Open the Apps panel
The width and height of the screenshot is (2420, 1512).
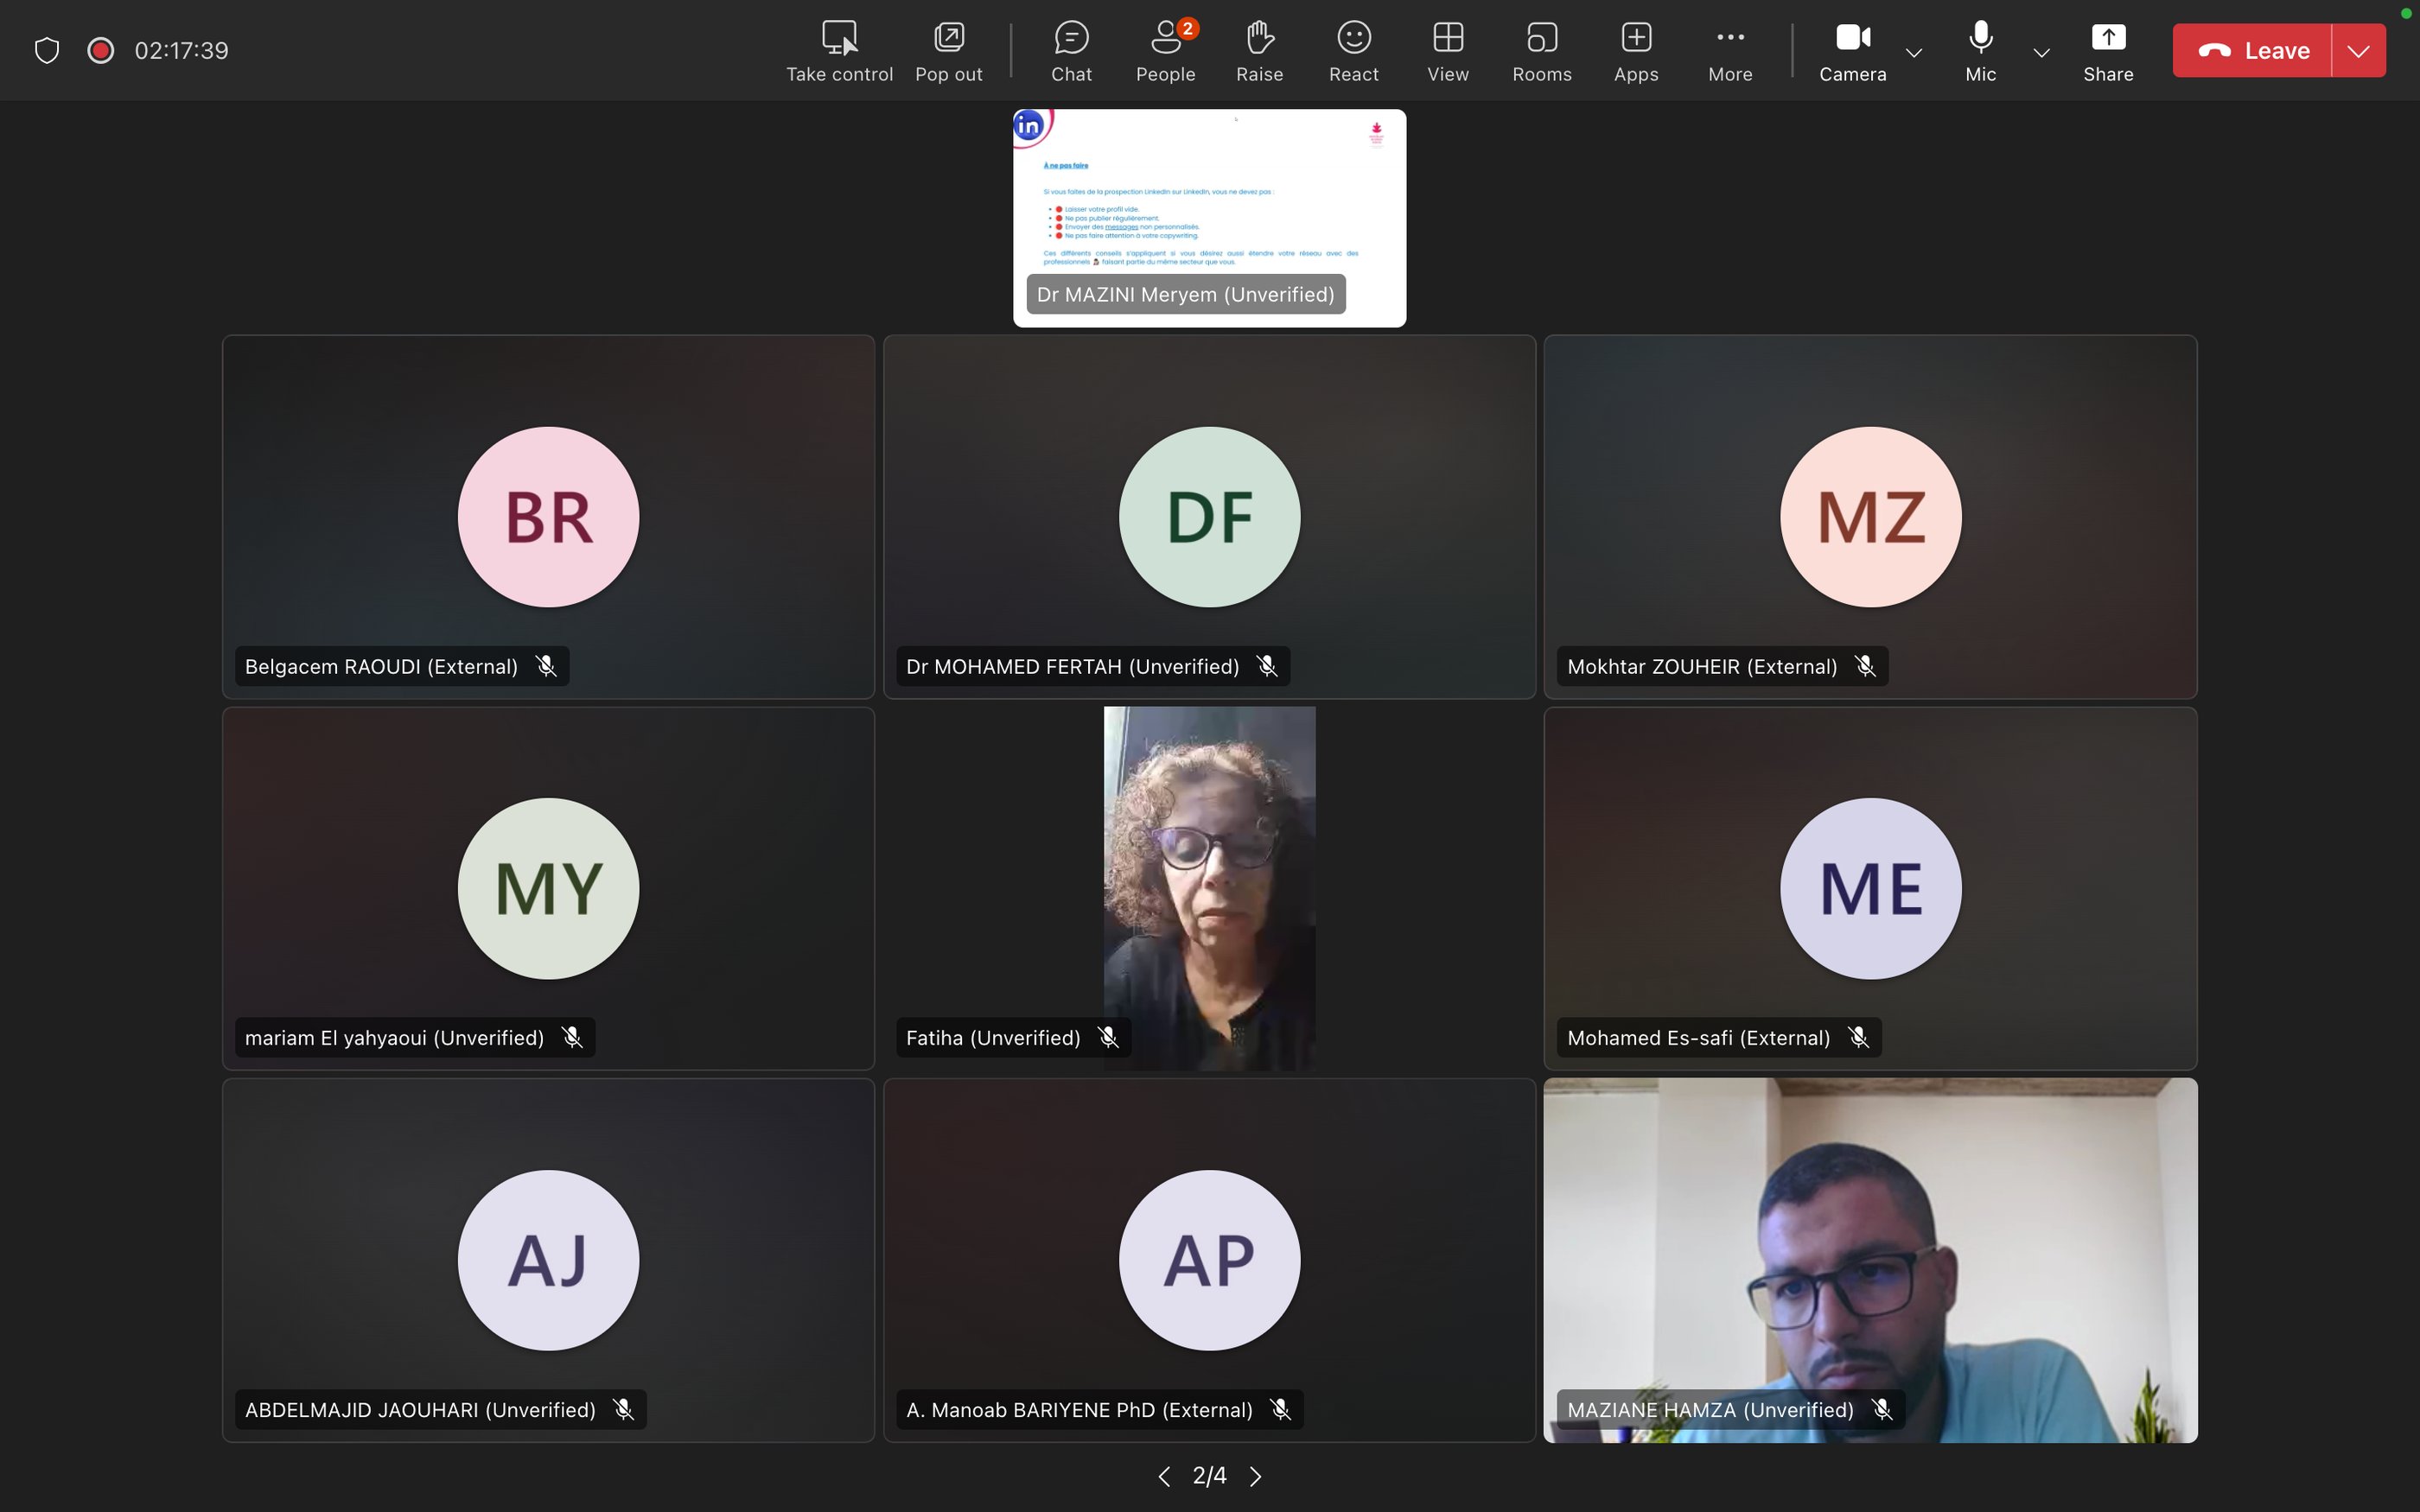tap(1635, 50)
